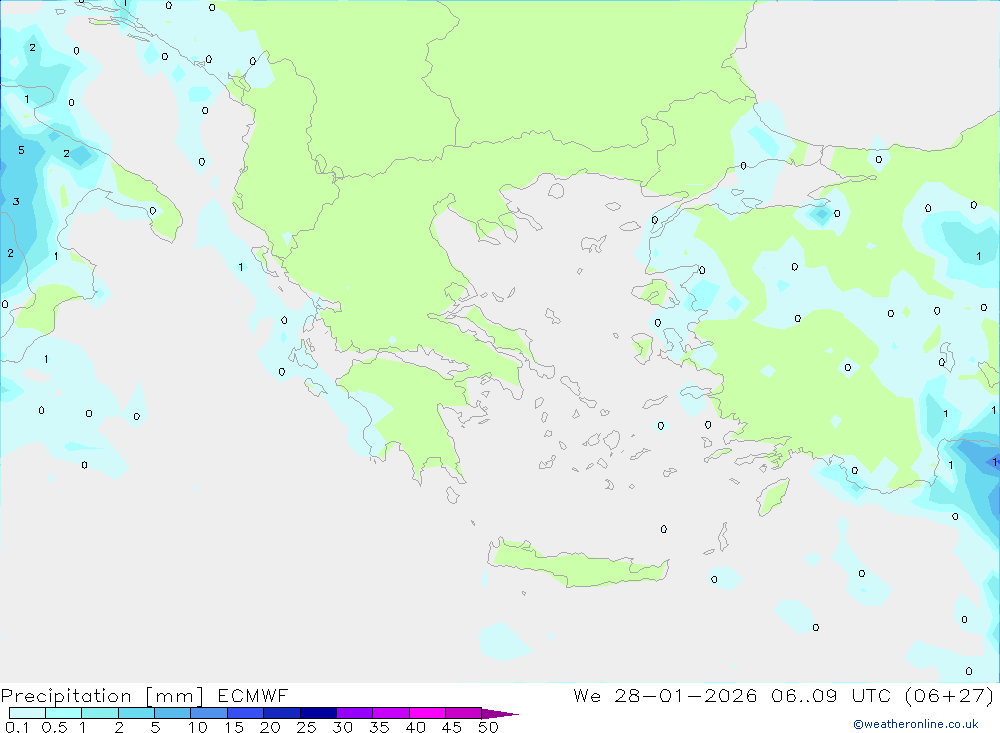Click the 1–2 mm legend color swatch
The image size is (1000, 733).
100,713
